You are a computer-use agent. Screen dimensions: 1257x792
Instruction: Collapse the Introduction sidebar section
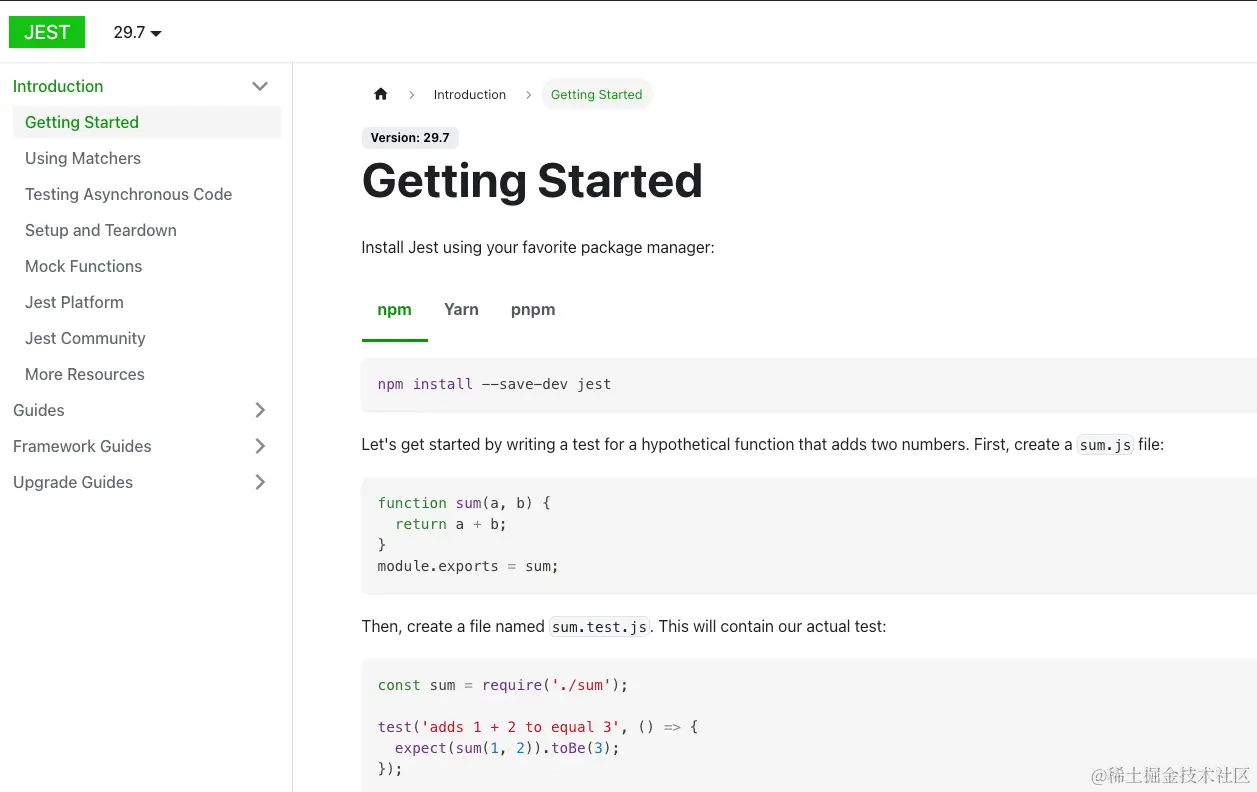coord(260,86)
